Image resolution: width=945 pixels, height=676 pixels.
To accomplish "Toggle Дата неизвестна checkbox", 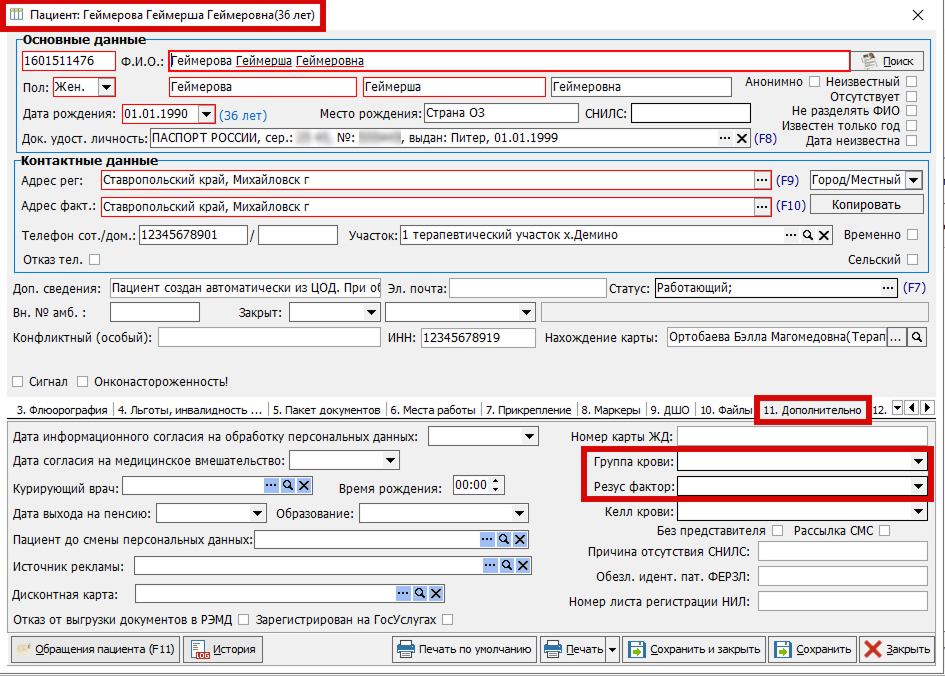I will pyautogui.click(x=912, y=140).
